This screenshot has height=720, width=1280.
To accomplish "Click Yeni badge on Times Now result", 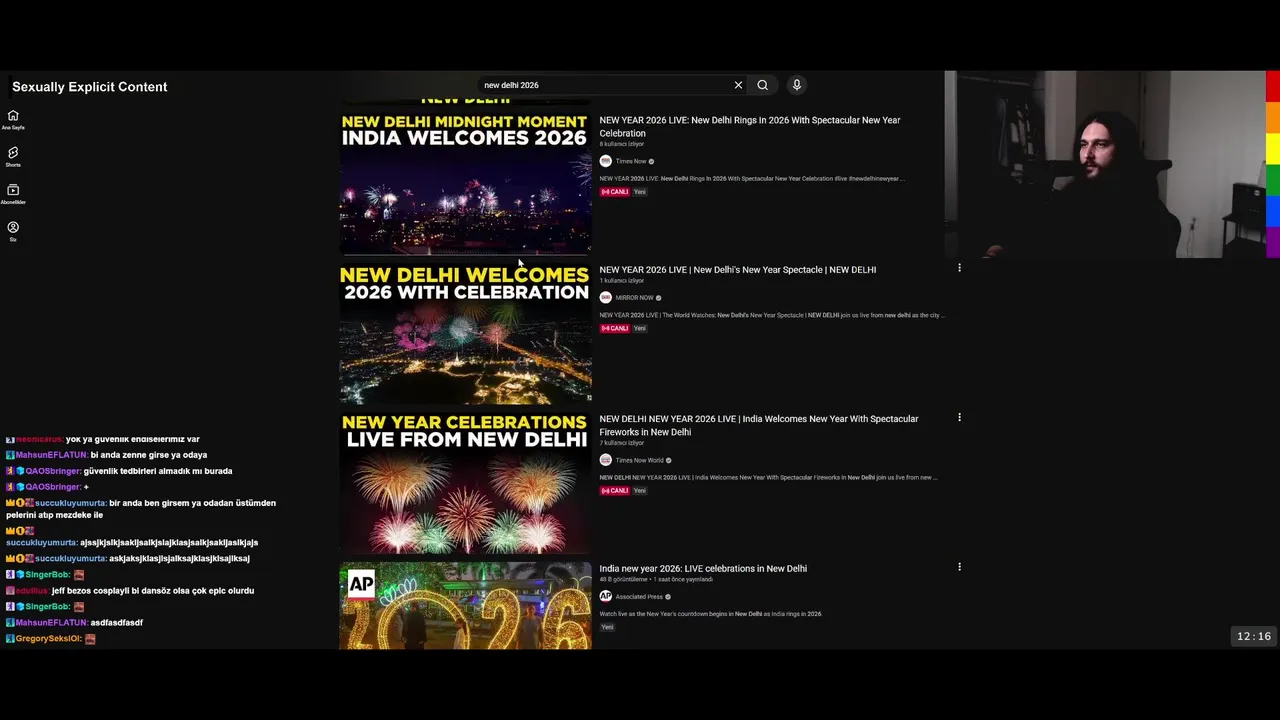I will (640, 192).
